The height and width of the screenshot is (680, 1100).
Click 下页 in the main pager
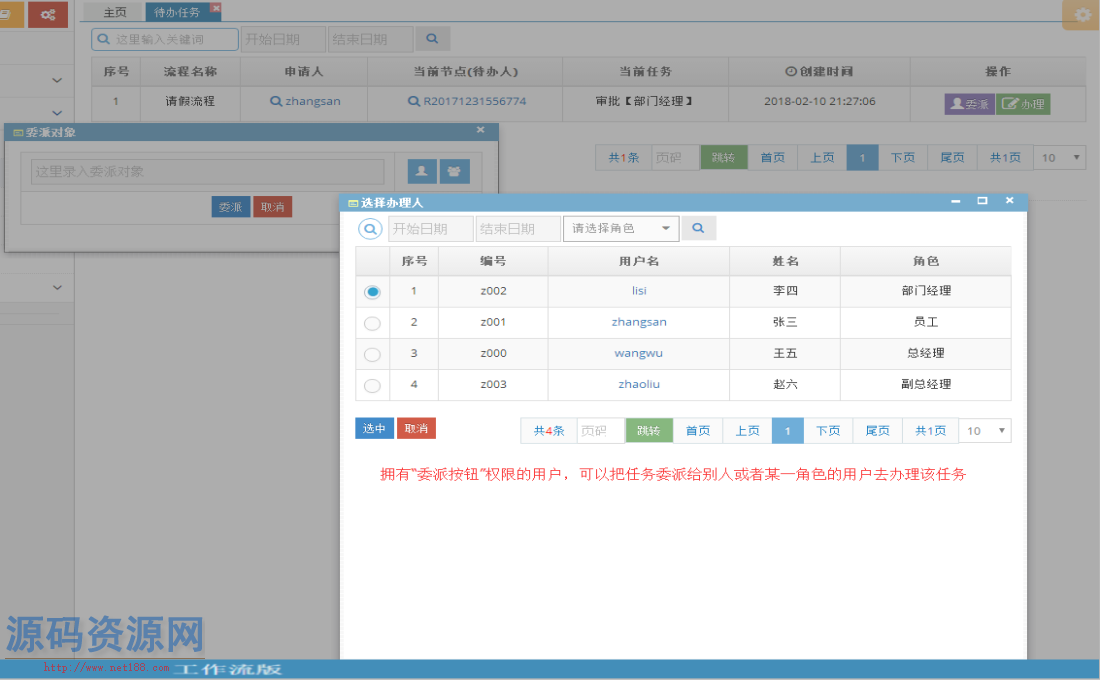pyautogui.click(x=904, y=157)
